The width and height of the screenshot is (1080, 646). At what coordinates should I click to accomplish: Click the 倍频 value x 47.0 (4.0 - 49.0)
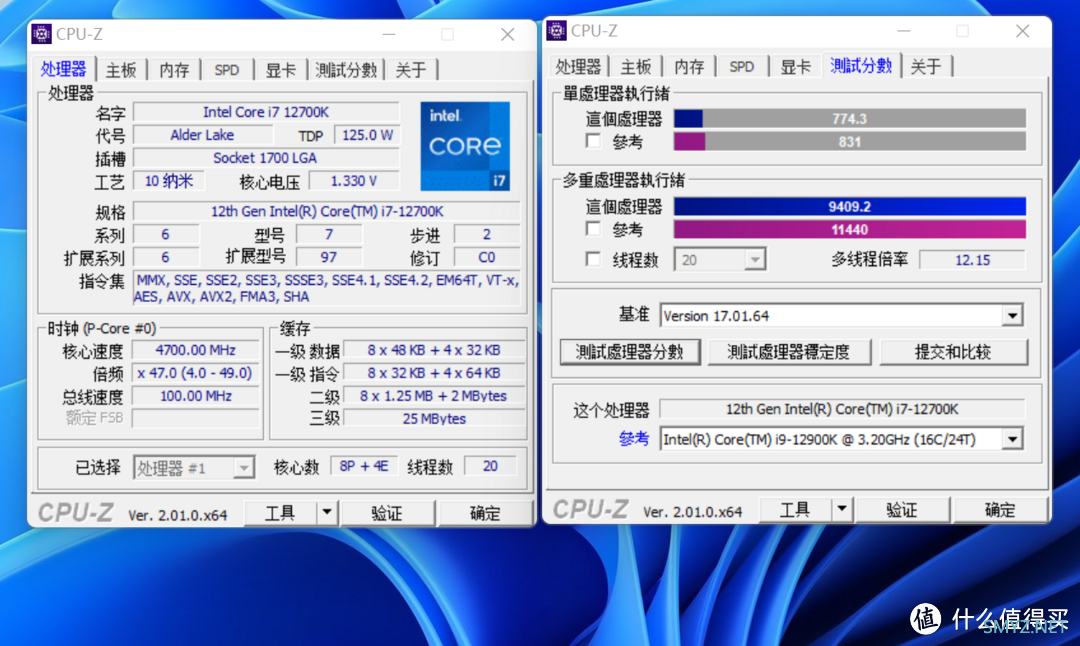tap(196, 373)
